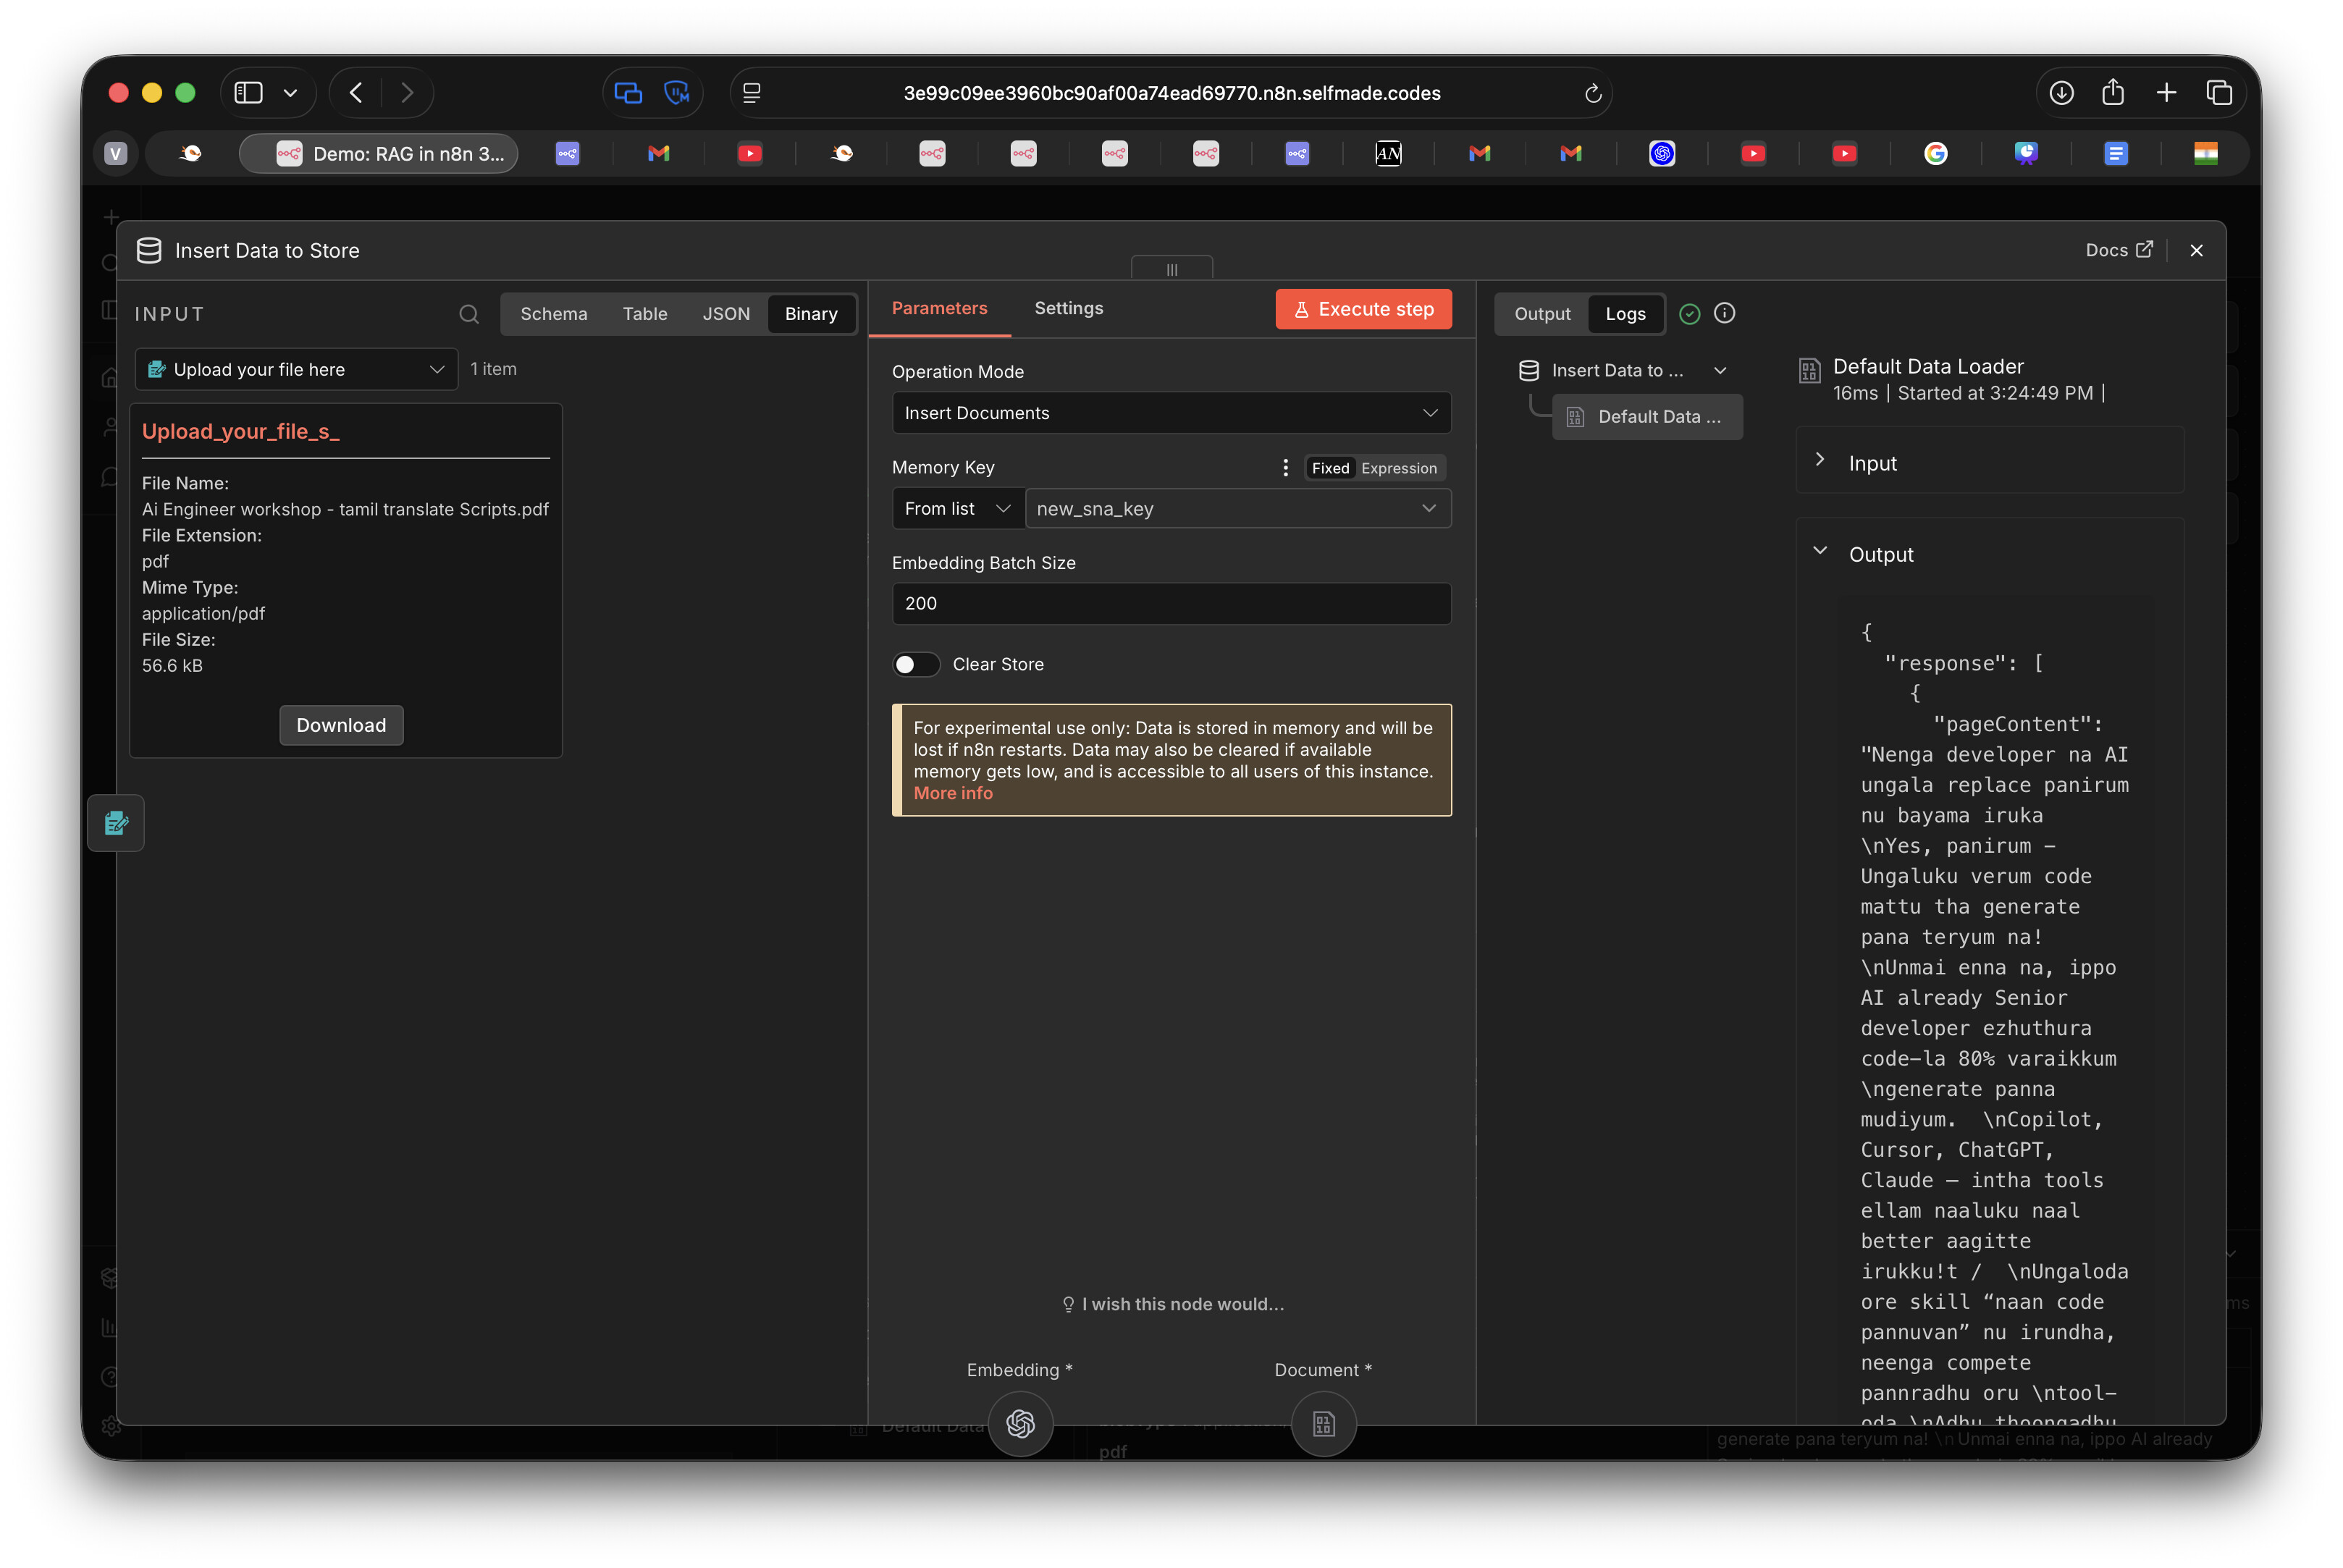Click the Execute step button
2343x1568 pixels.
[x=1362, y=309]
